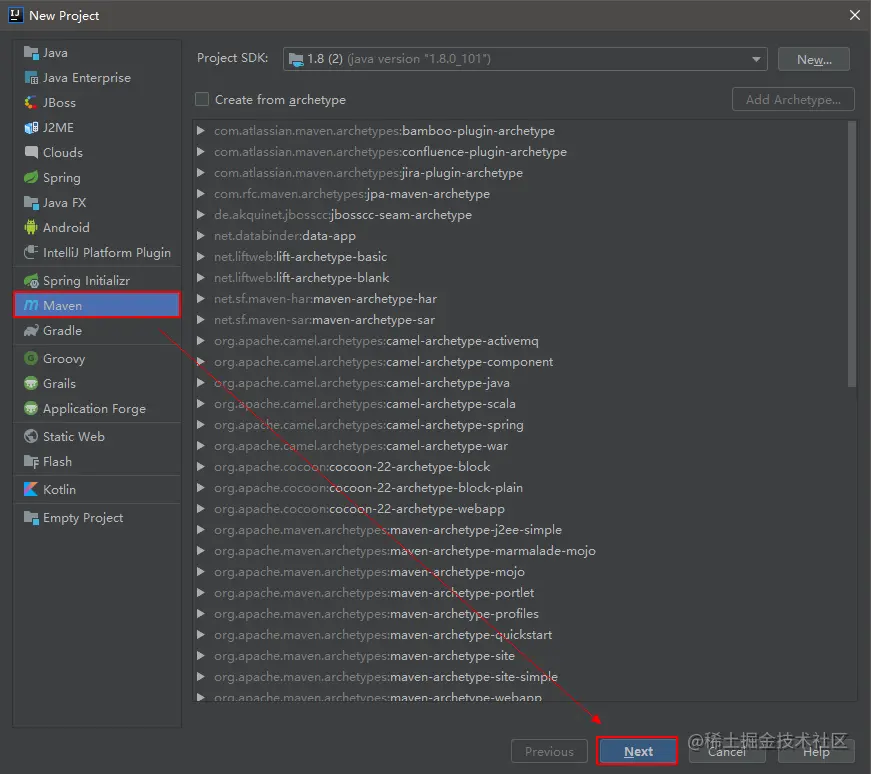This screenshot has height=774, width=871.
Task: Select the JBoss icon in sidebar
Action: (31, 103)
